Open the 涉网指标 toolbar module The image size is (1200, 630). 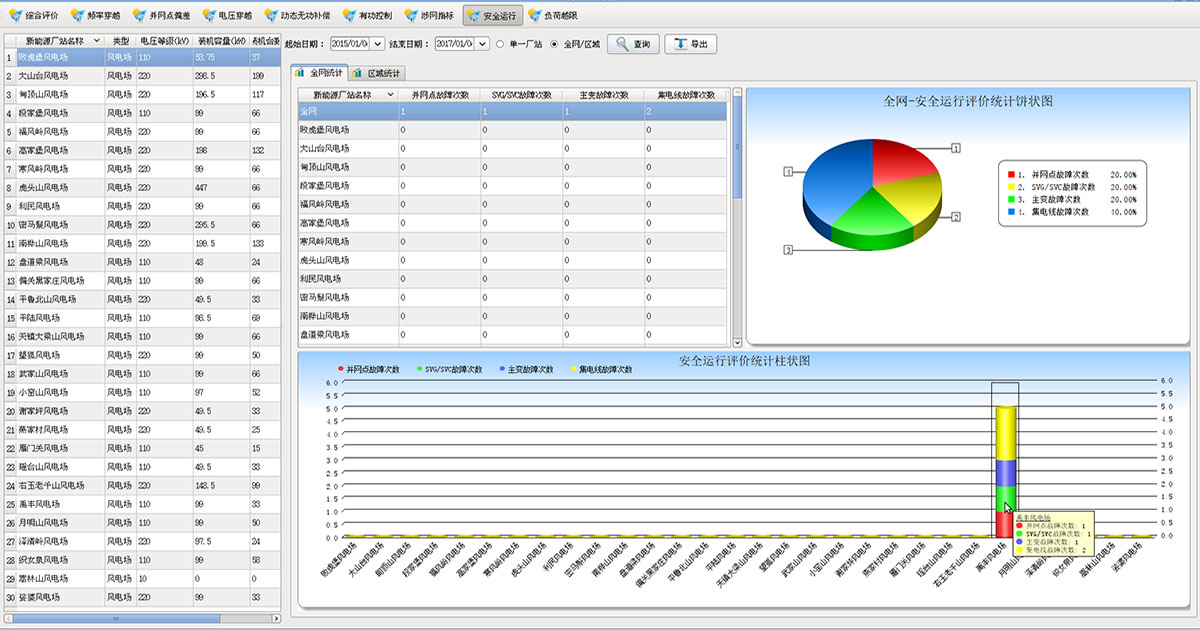[431, 16]
